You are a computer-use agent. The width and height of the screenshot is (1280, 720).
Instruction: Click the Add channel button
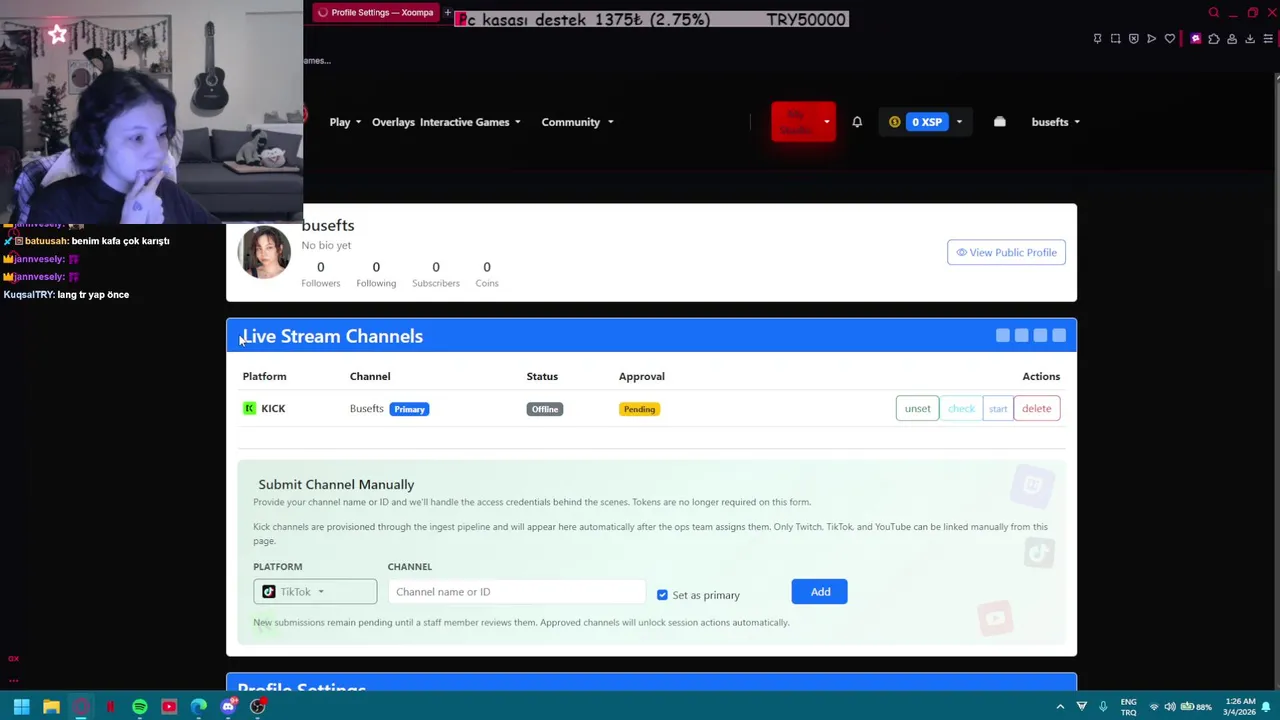tap(820, 592)
